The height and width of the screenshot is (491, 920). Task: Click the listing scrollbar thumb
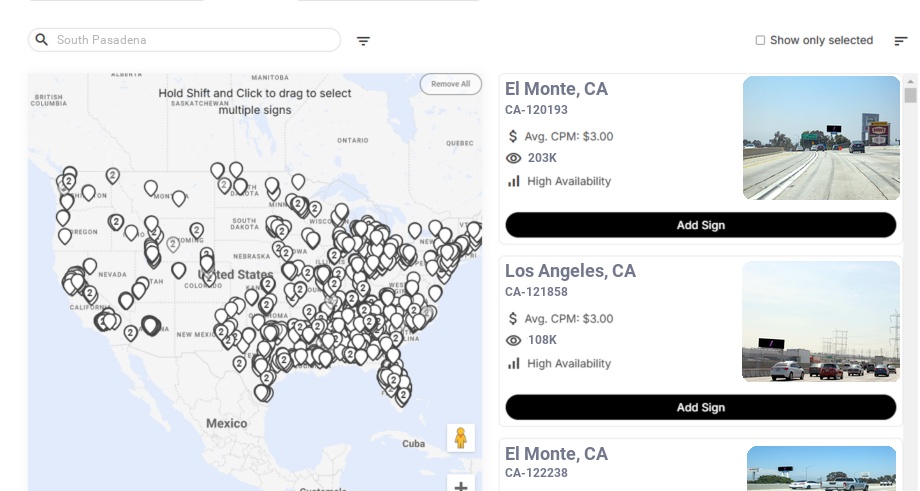[910, 96]
